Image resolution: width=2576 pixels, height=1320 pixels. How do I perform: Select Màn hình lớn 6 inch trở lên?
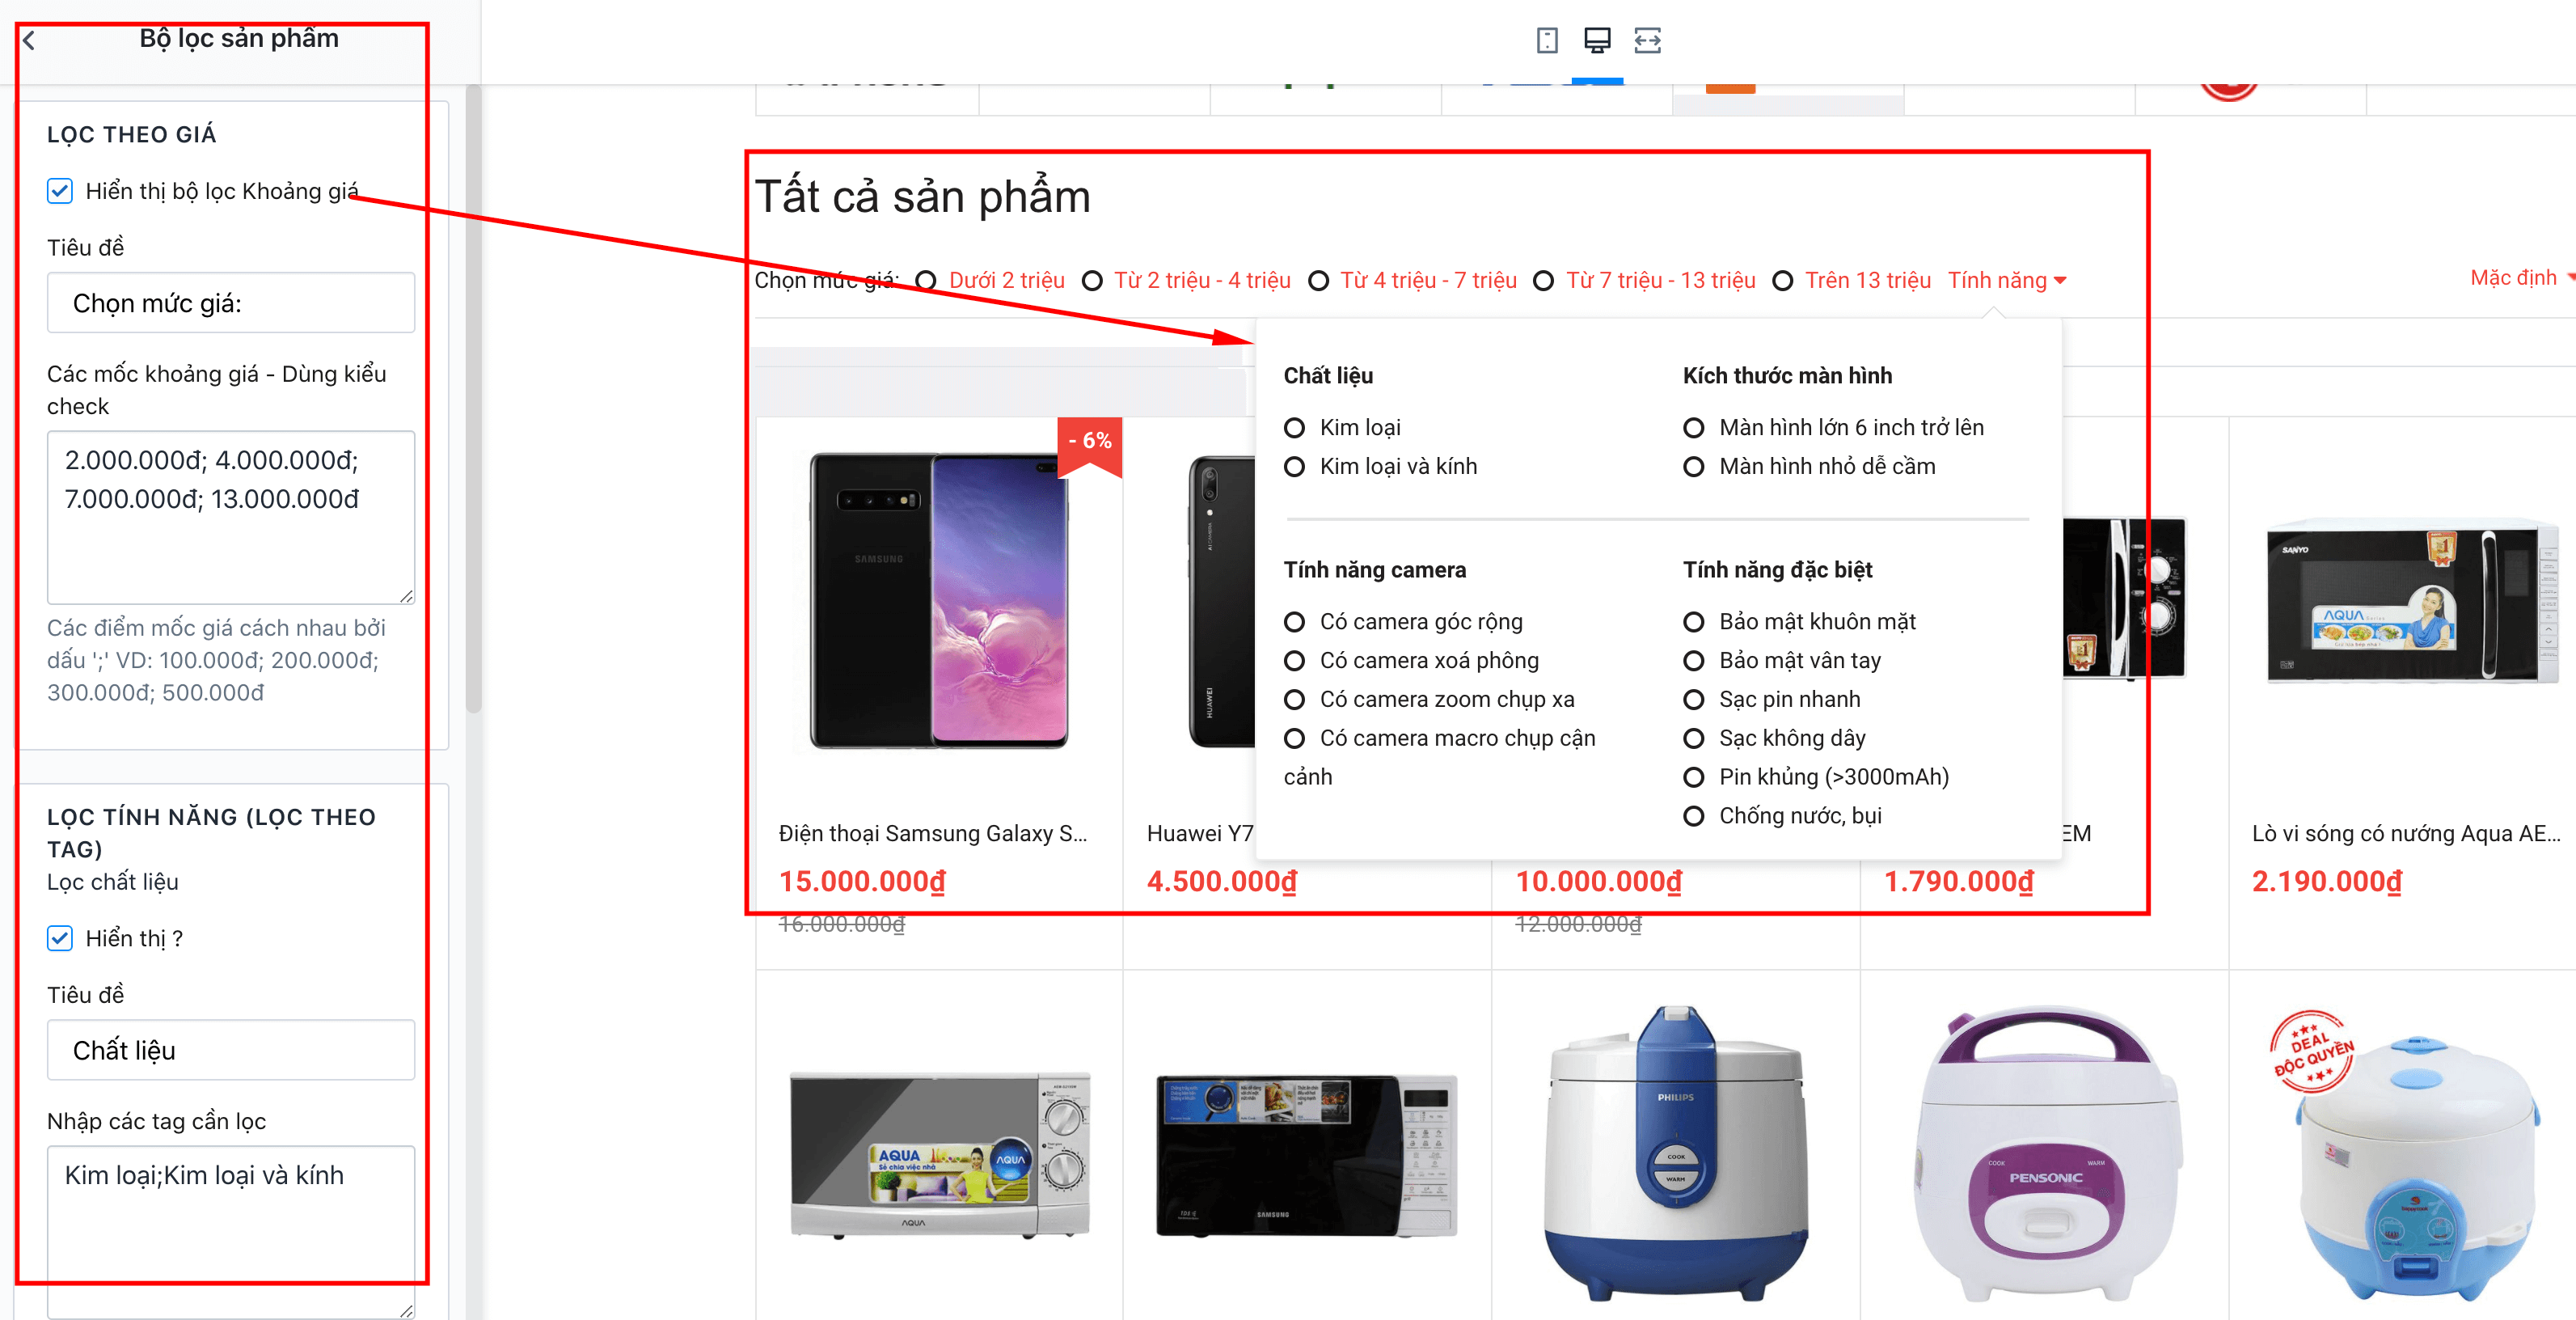click(1693, 428)
